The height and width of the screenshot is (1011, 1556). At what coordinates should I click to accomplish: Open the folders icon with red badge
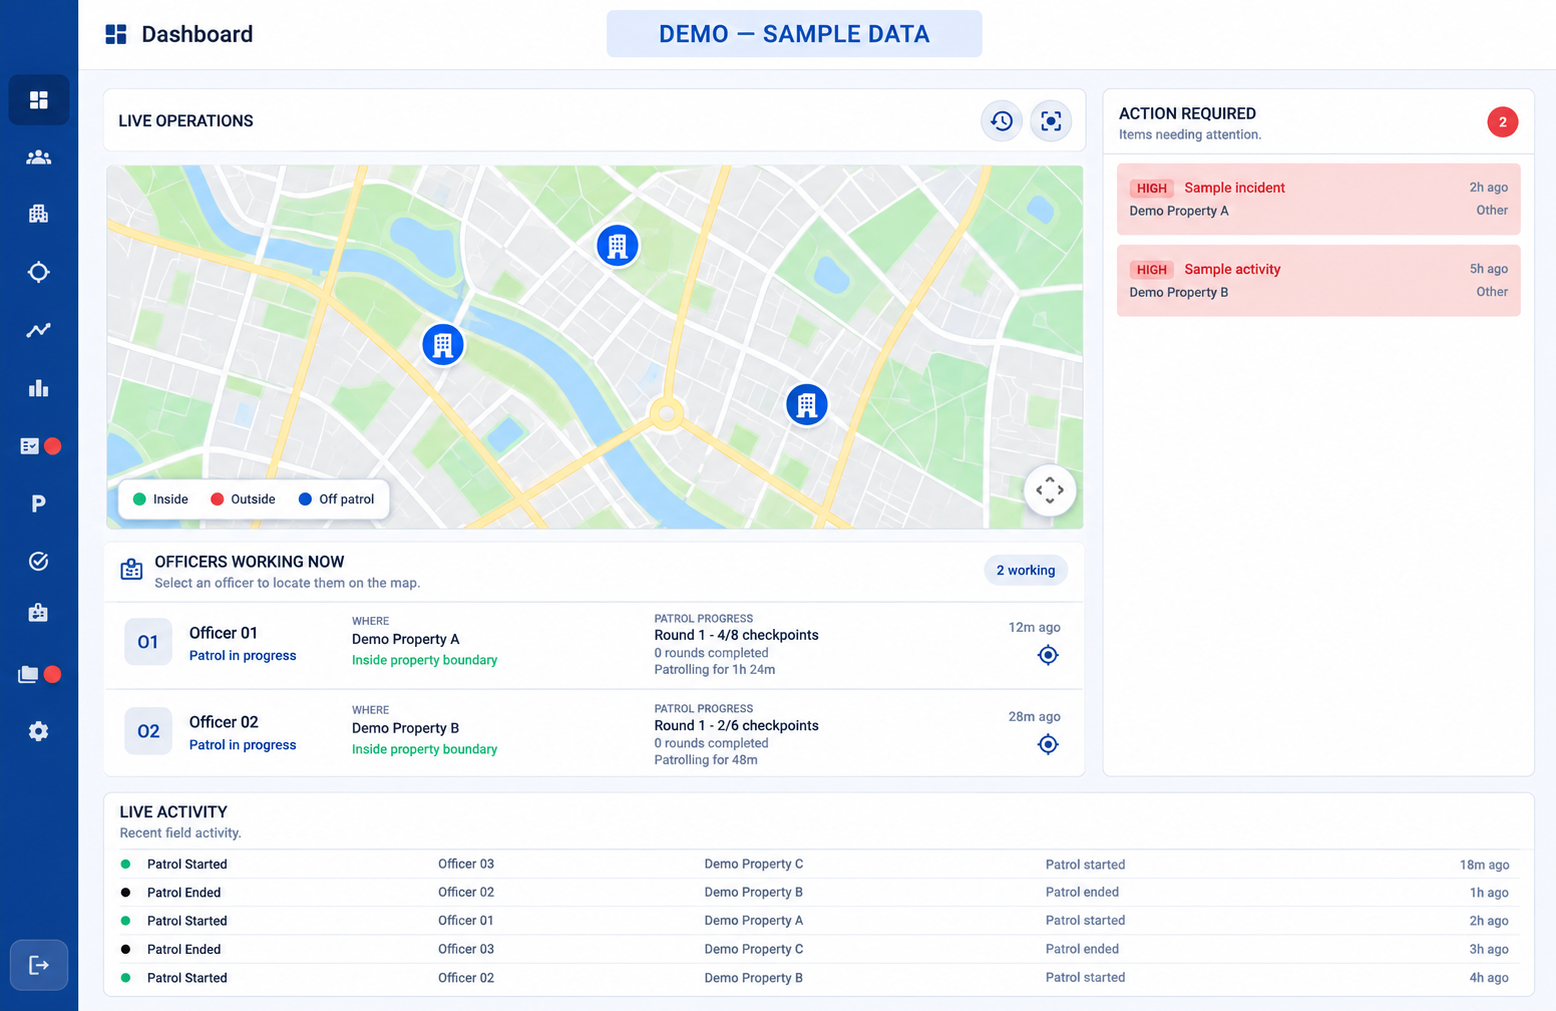point(40,674)
